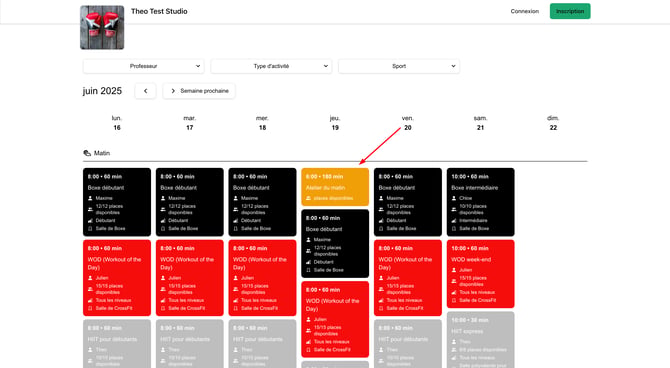Open Saturday Boxe intermédiaire class card

[x=481, y=202]
